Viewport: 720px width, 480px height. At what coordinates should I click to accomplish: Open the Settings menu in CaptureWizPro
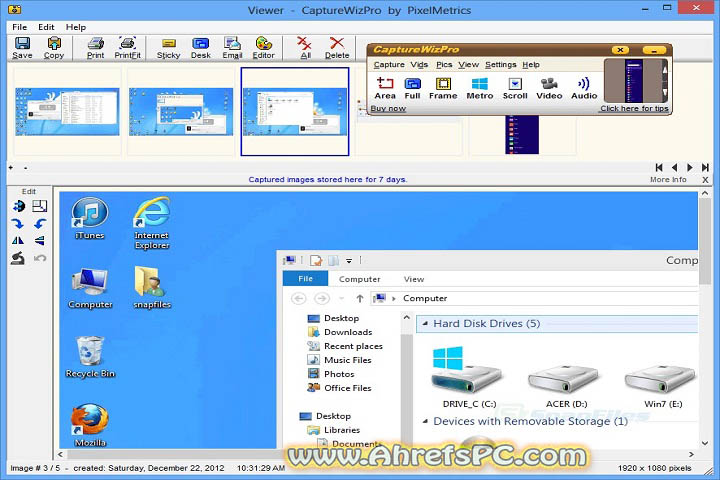(501, 65)
